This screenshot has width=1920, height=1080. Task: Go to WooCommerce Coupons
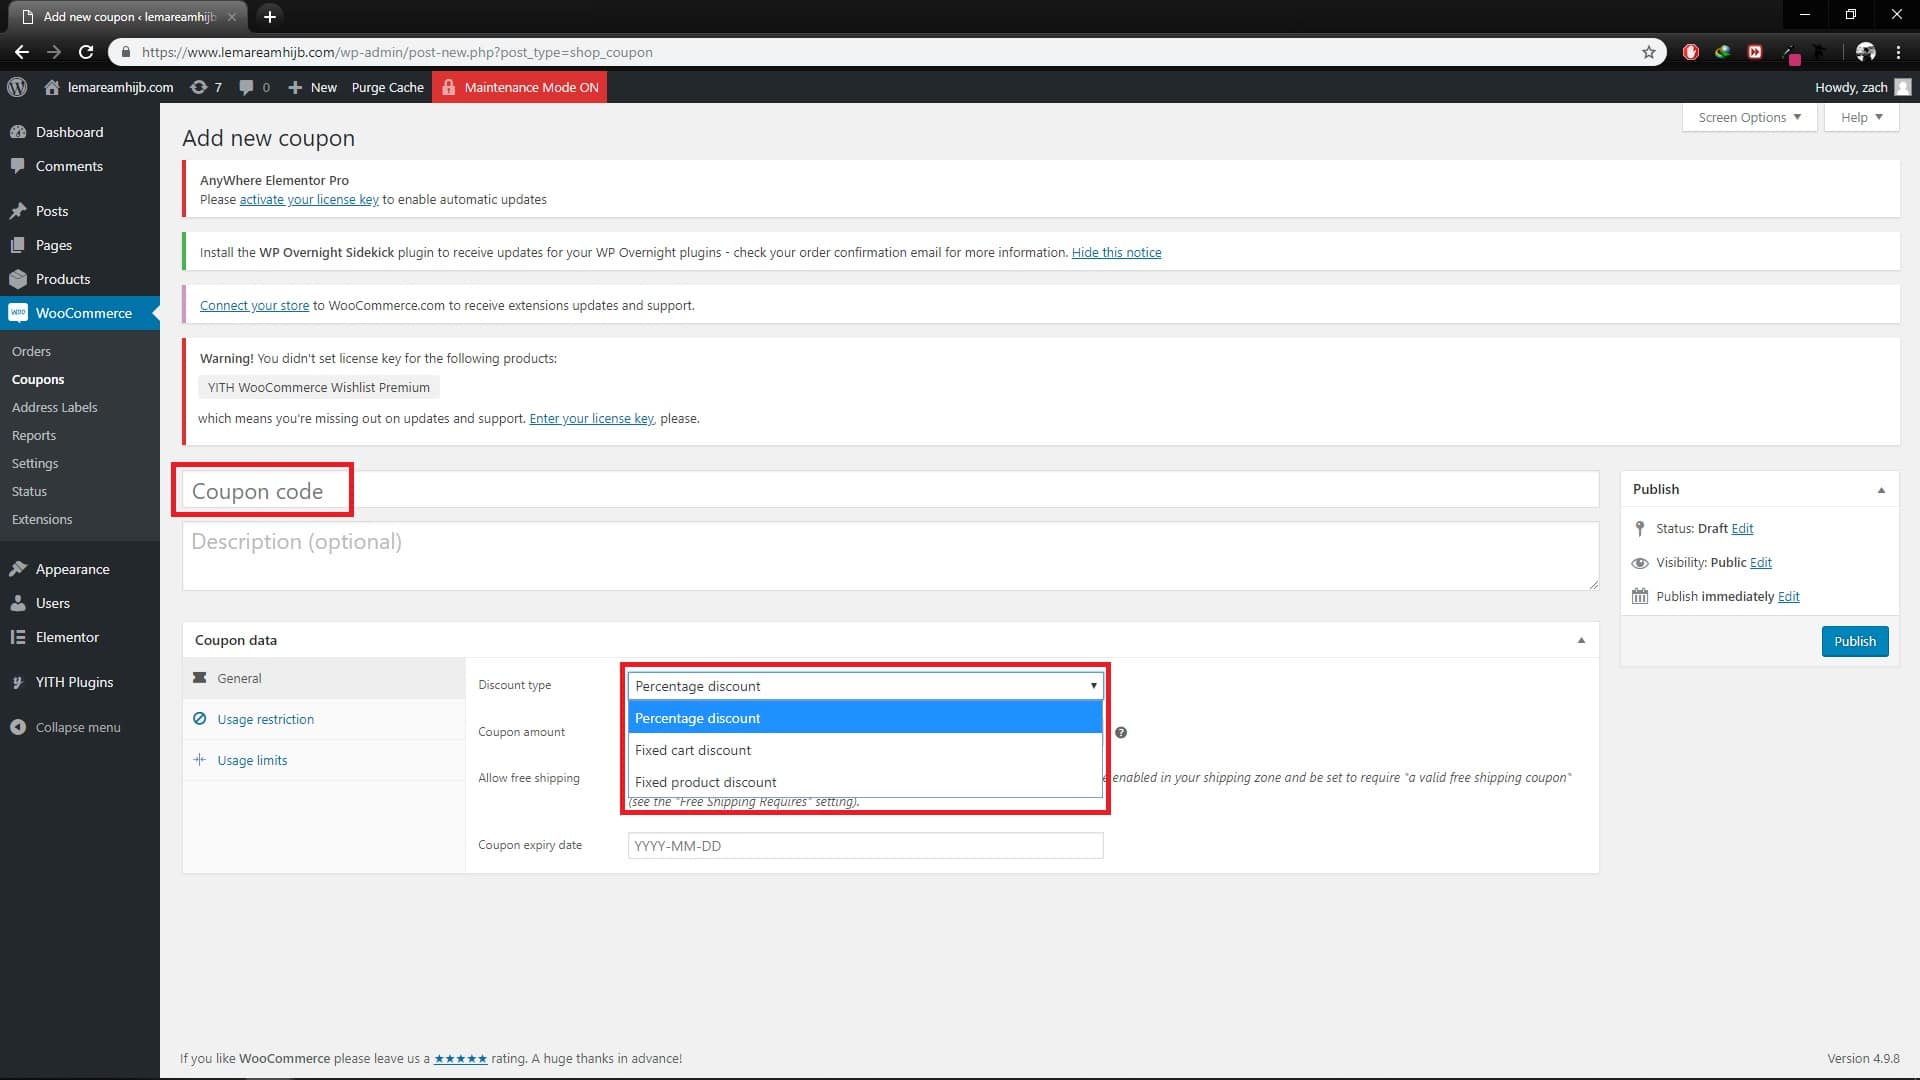click(38, 379)
